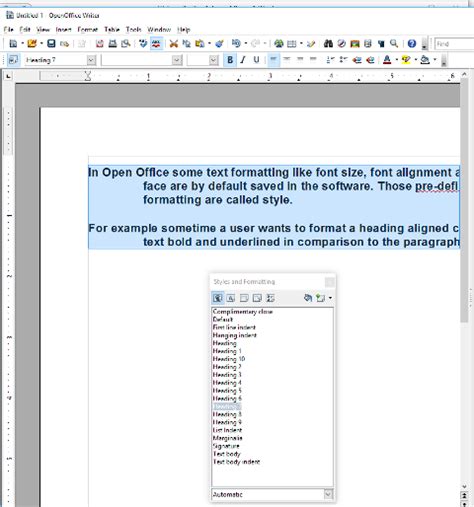Expand the Highlighting color dropdown arrow

click(416, 60)
